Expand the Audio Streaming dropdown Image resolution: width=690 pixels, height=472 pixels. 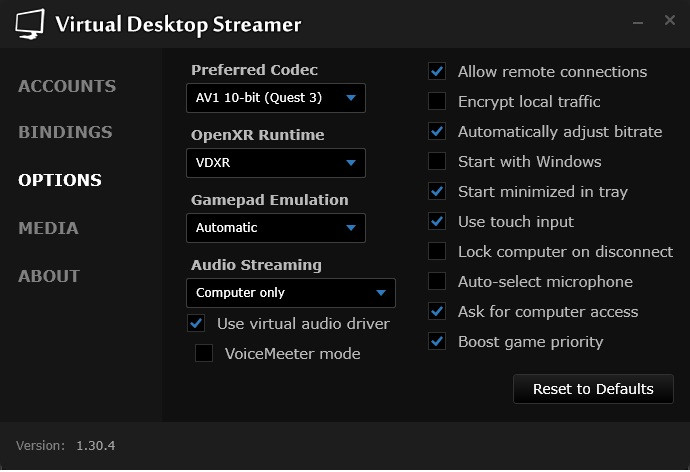click(291, 293)
